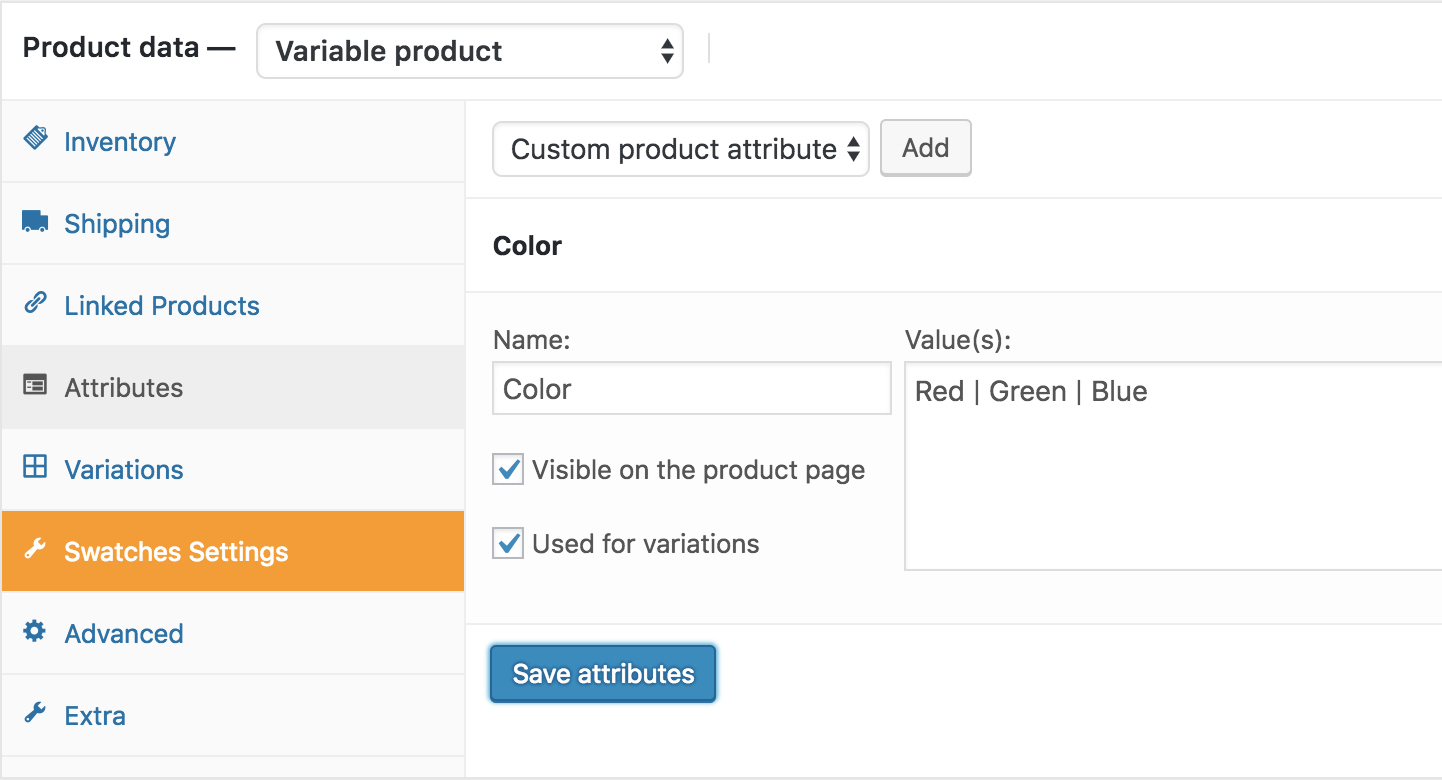
Task: Click Save attributes
Action: click(x=602, y=673)
